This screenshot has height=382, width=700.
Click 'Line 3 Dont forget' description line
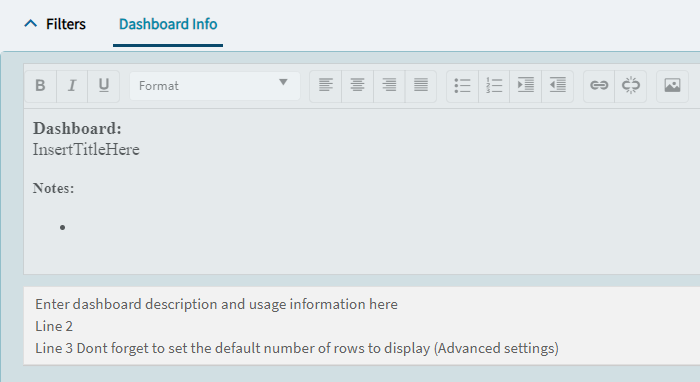click(297, 349)
